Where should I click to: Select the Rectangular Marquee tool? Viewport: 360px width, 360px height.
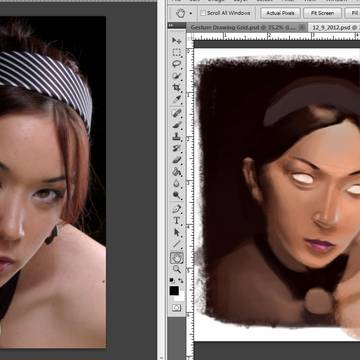[177, 52]
